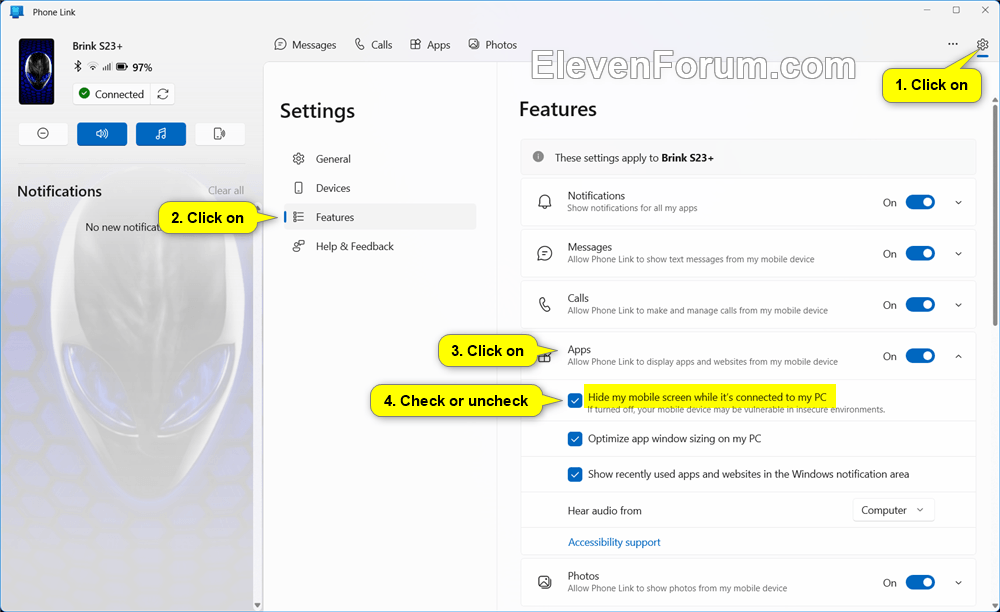Viewport: 1000px width, 612px height.
Task: Expand the Calls settings chevron
Action: click(958, 305)
